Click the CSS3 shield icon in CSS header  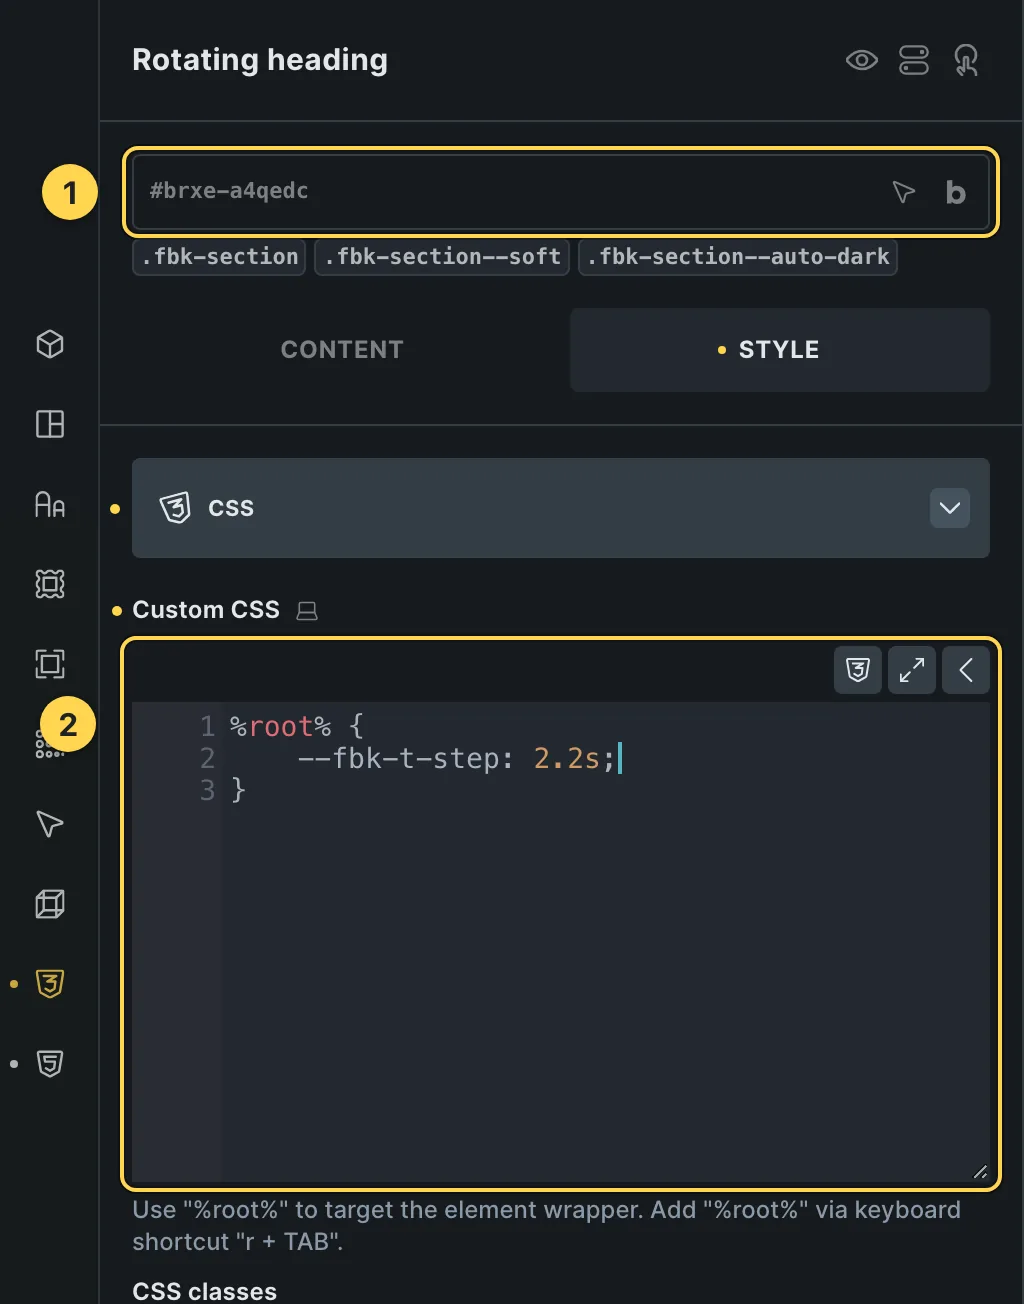coord(175,508)
